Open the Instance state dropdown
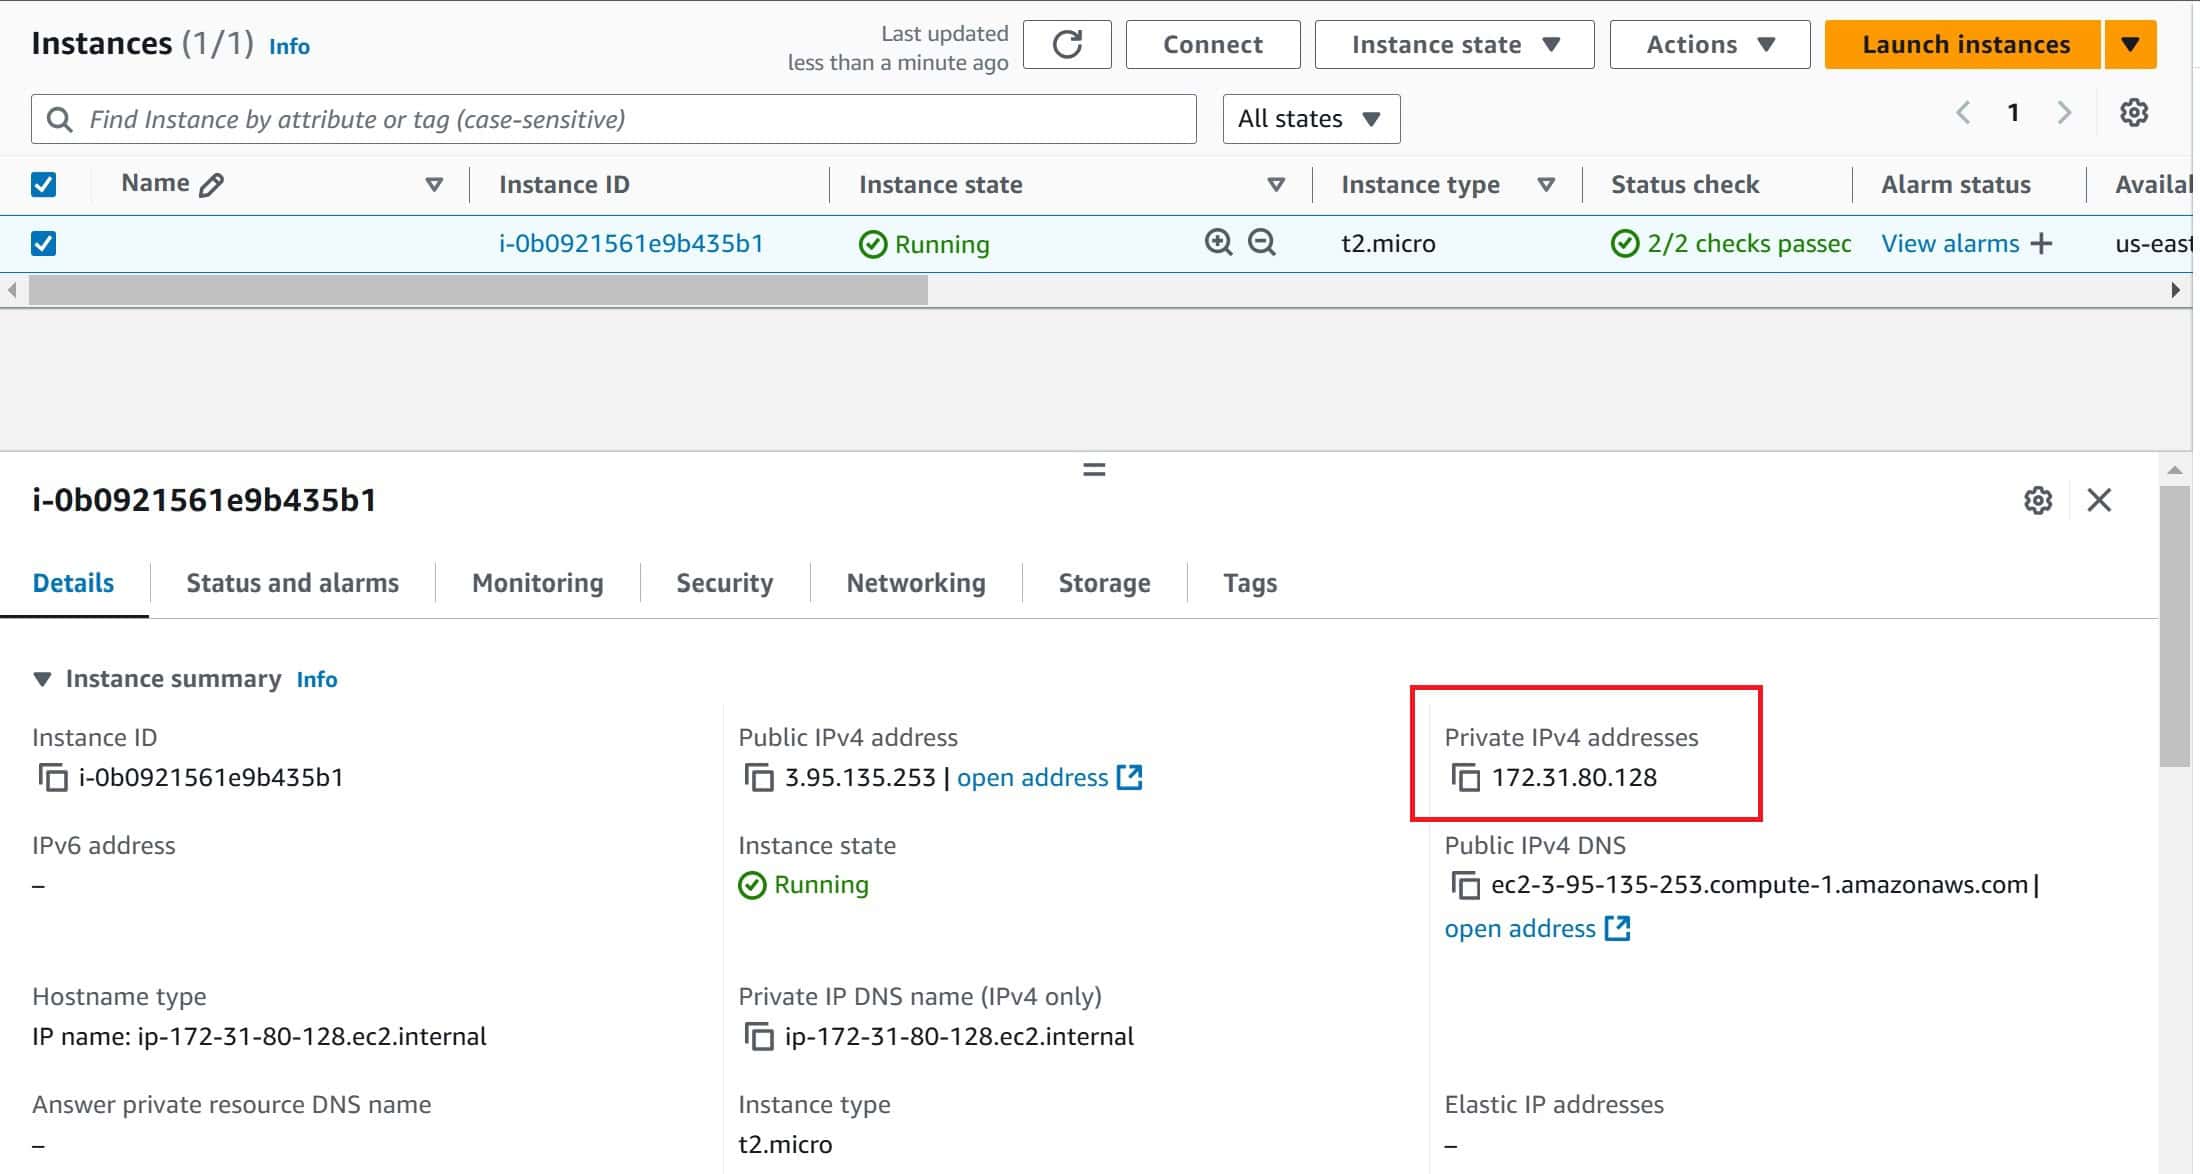Screen dimensions: 2200x1174 tap(1453, 44)
